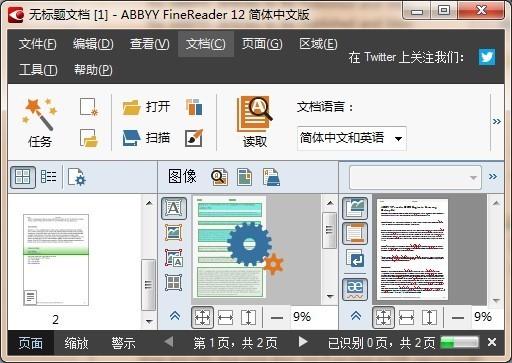Open the image editor brush icon
The image size is (512, 363).
pos(194,138)
